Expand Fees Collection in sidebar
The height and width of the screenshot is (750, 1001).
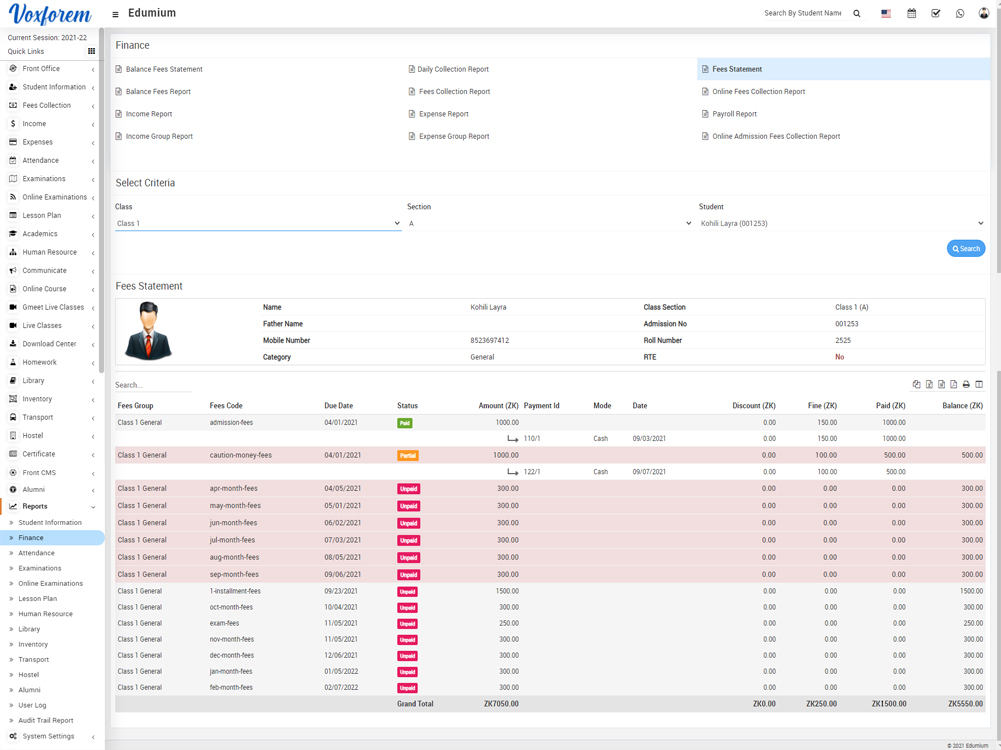click(x=47, y=105)
